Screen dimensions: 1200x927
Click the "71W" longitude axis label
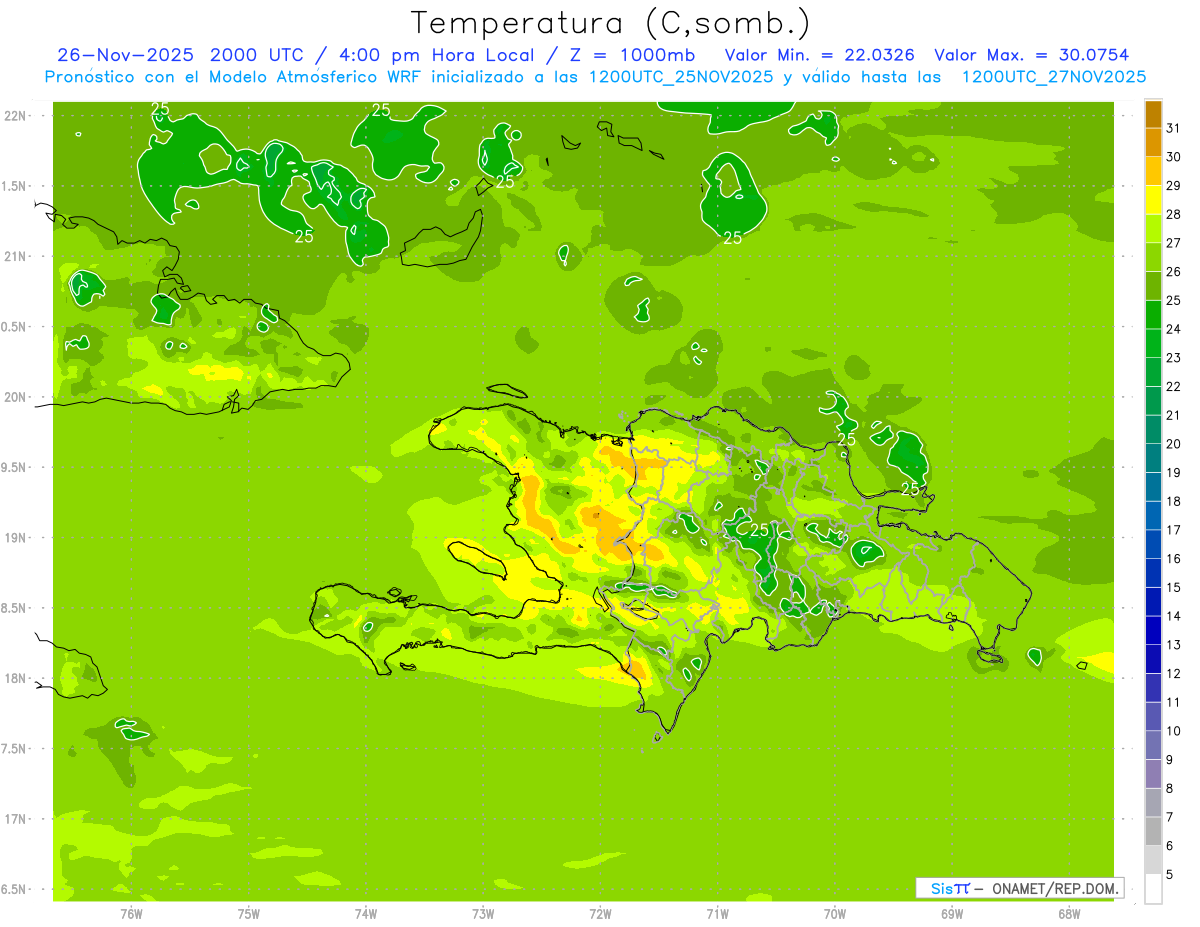pos(717,913)
